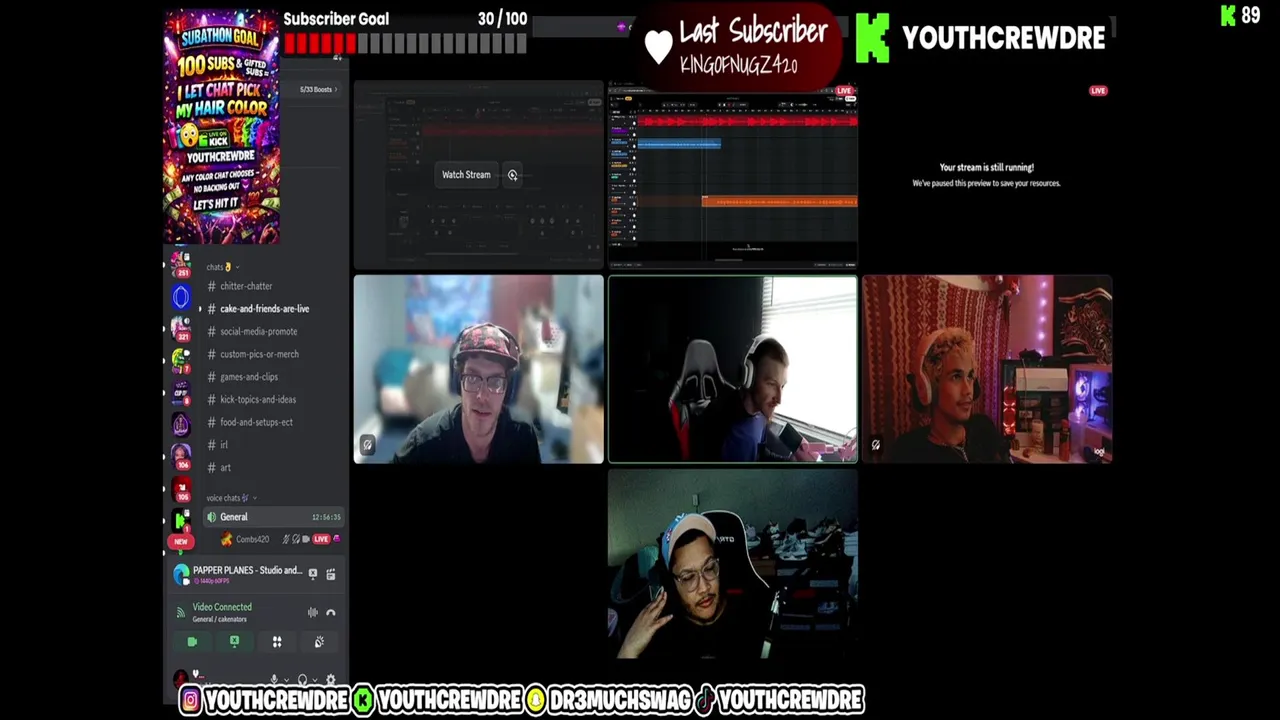Click the noise suppression waveform icon
Viewport: 1280px width, 720px height.
(313, 613)
